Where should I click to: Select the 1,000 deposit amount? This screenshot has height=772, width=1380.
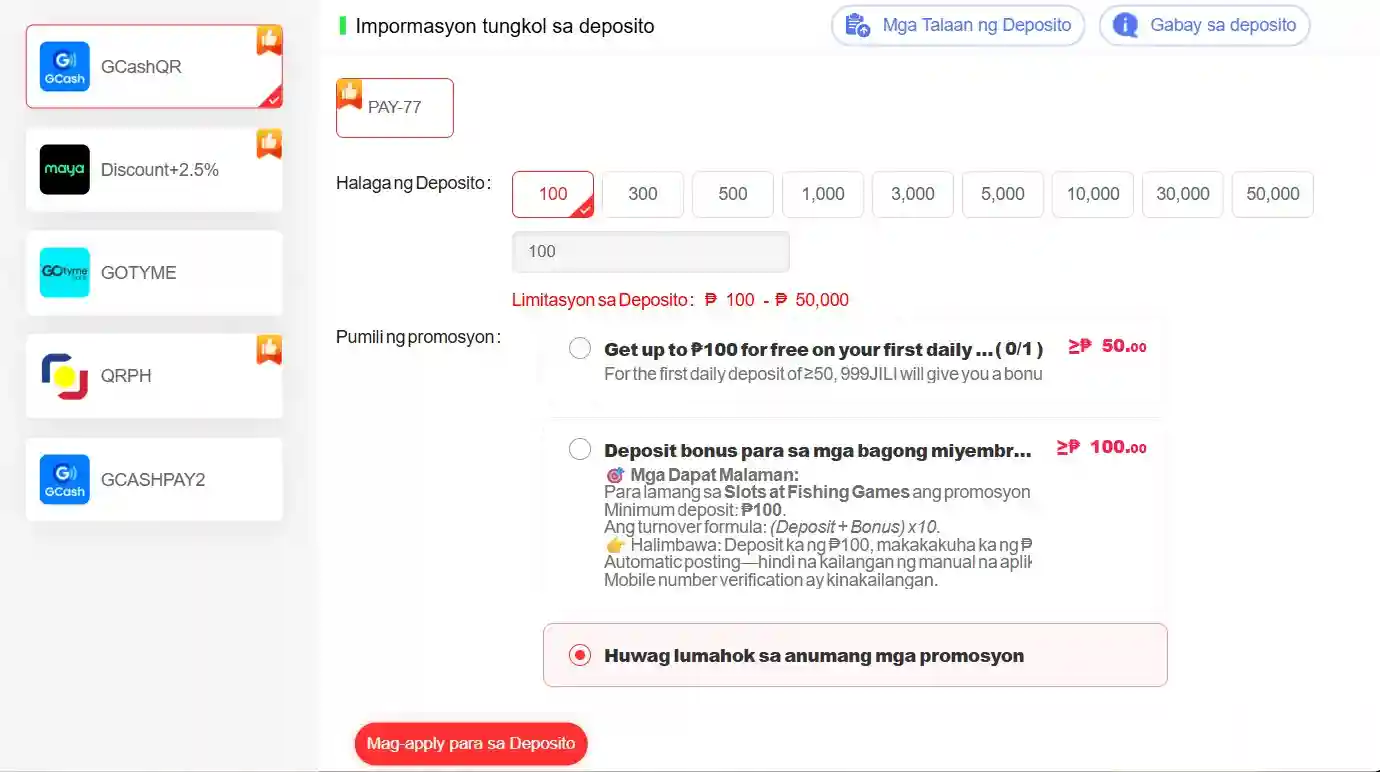[x=822, y=194]
